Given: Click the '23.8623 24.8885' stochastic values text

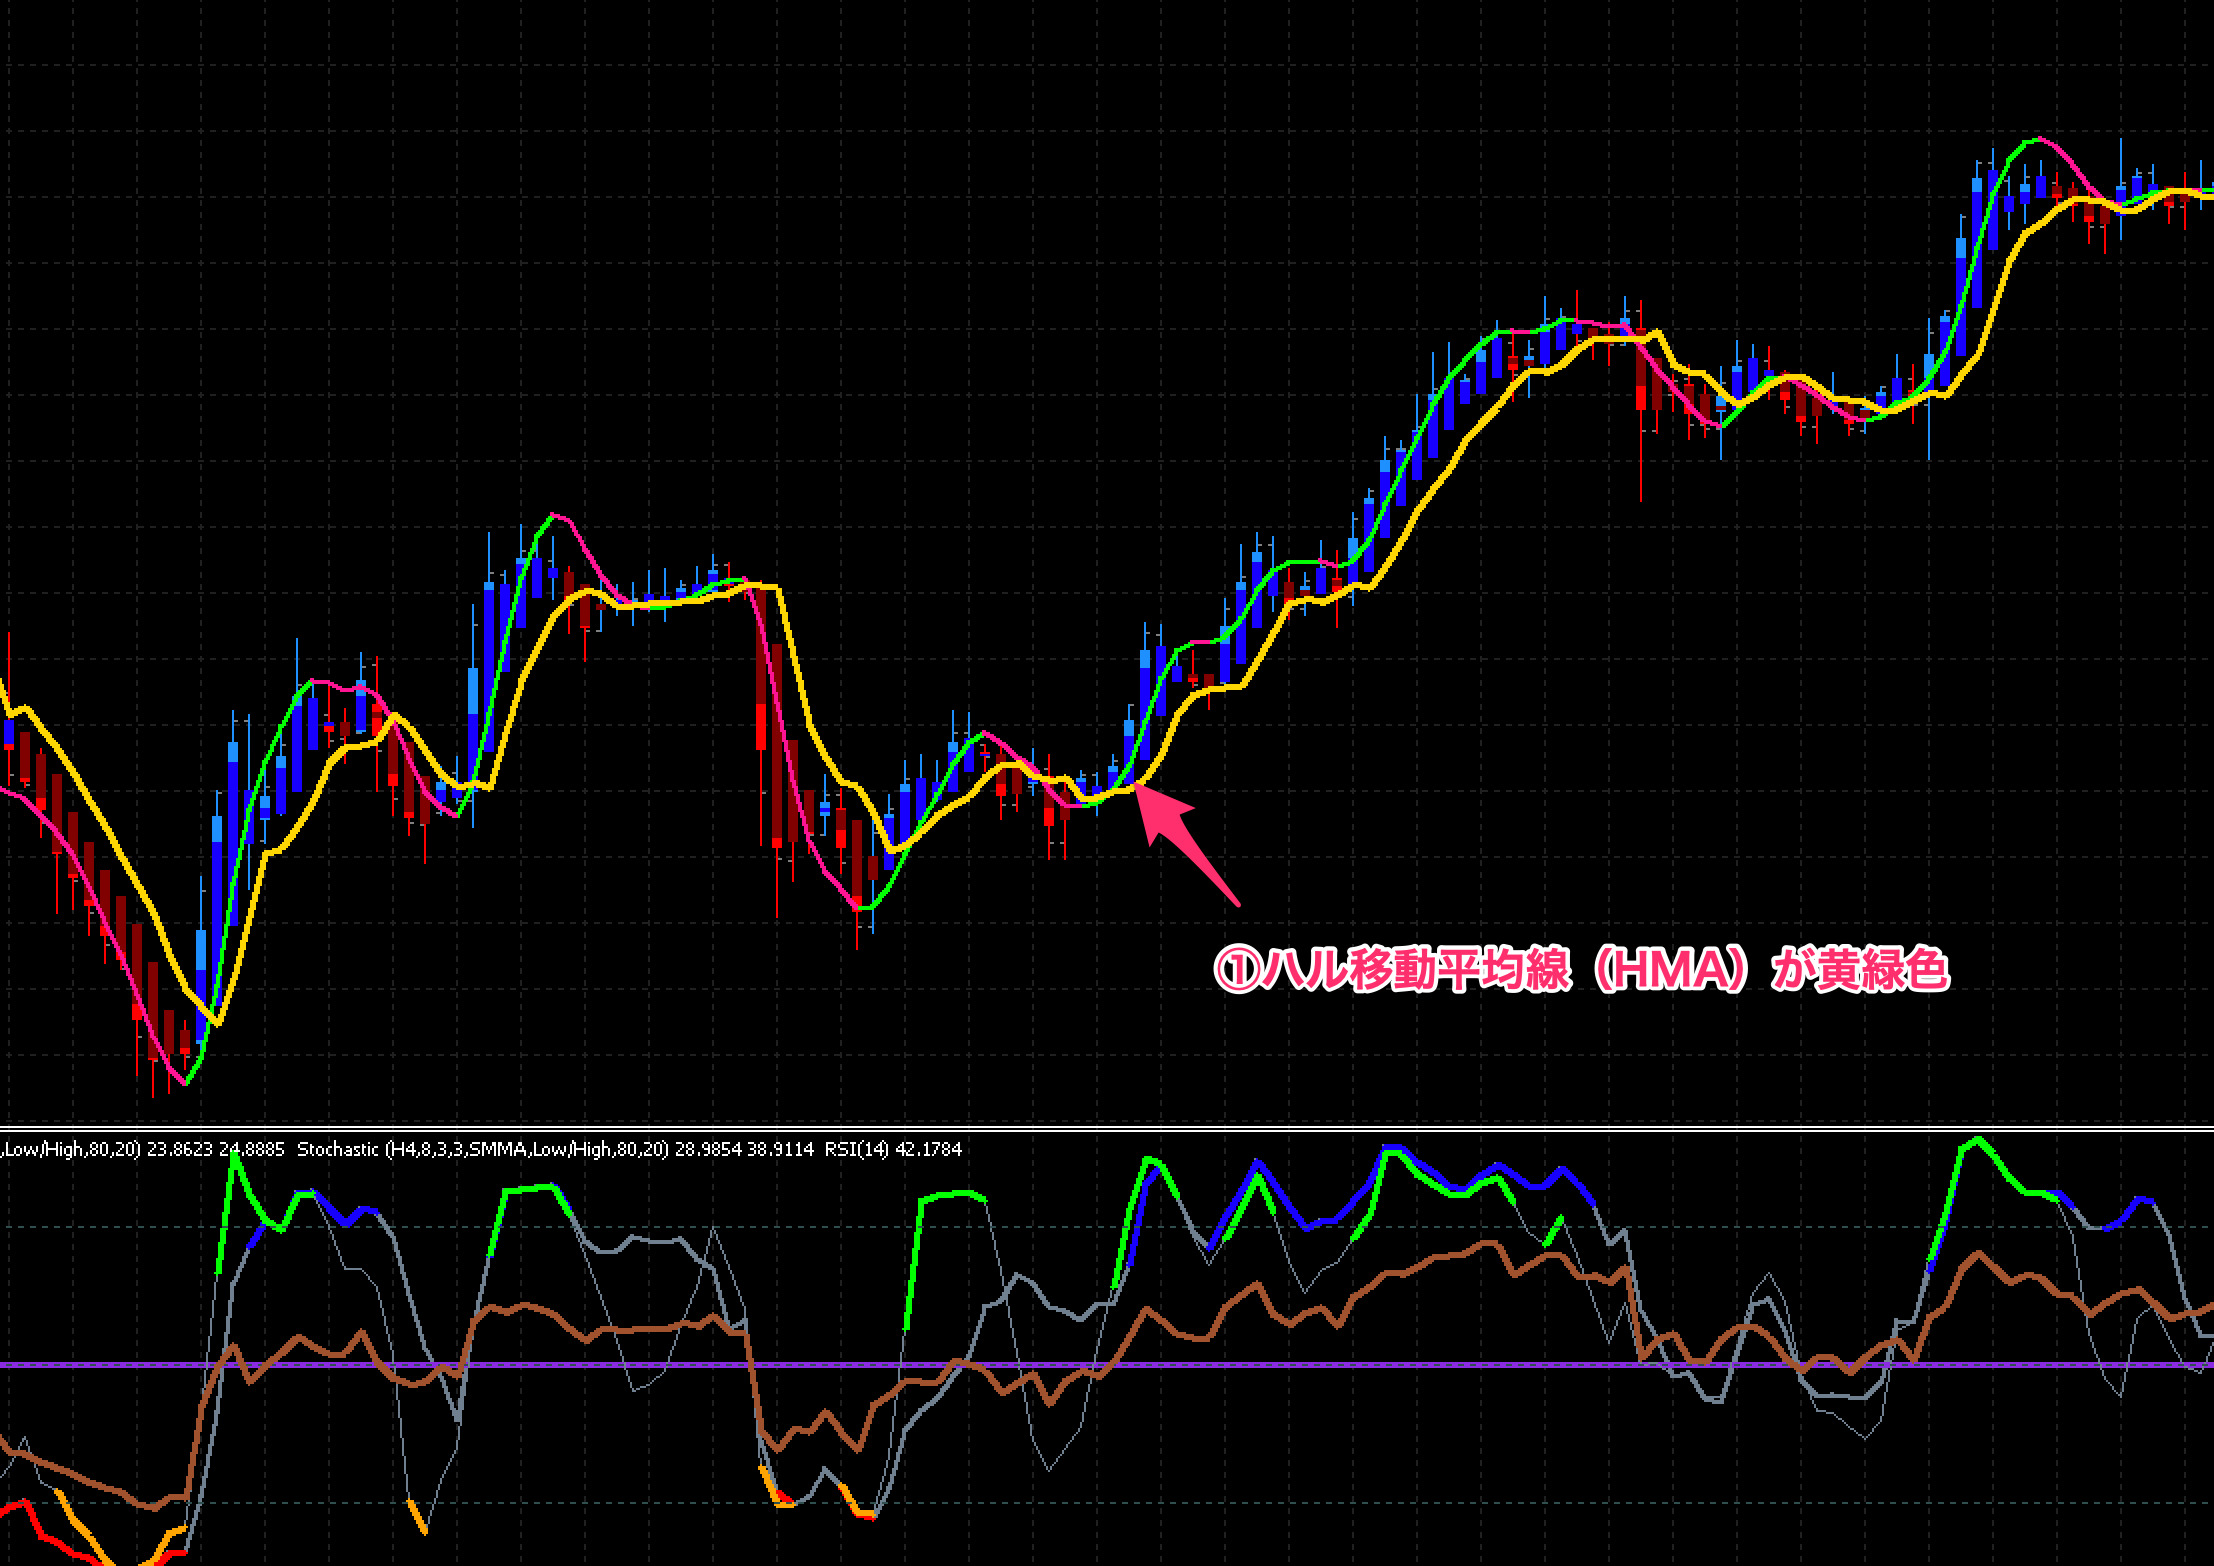Looking at the screenshot, I should click(x=215, y=1150).
